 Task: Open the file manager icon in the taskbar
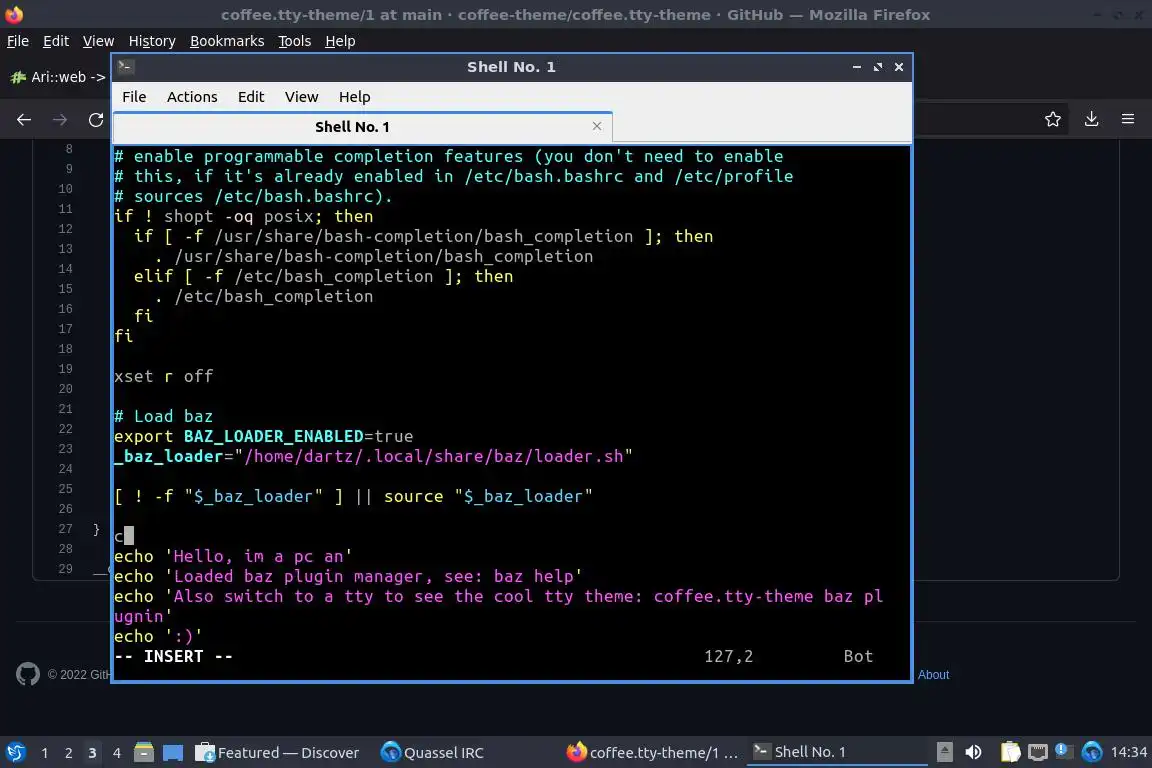click(x=144, y=752)
